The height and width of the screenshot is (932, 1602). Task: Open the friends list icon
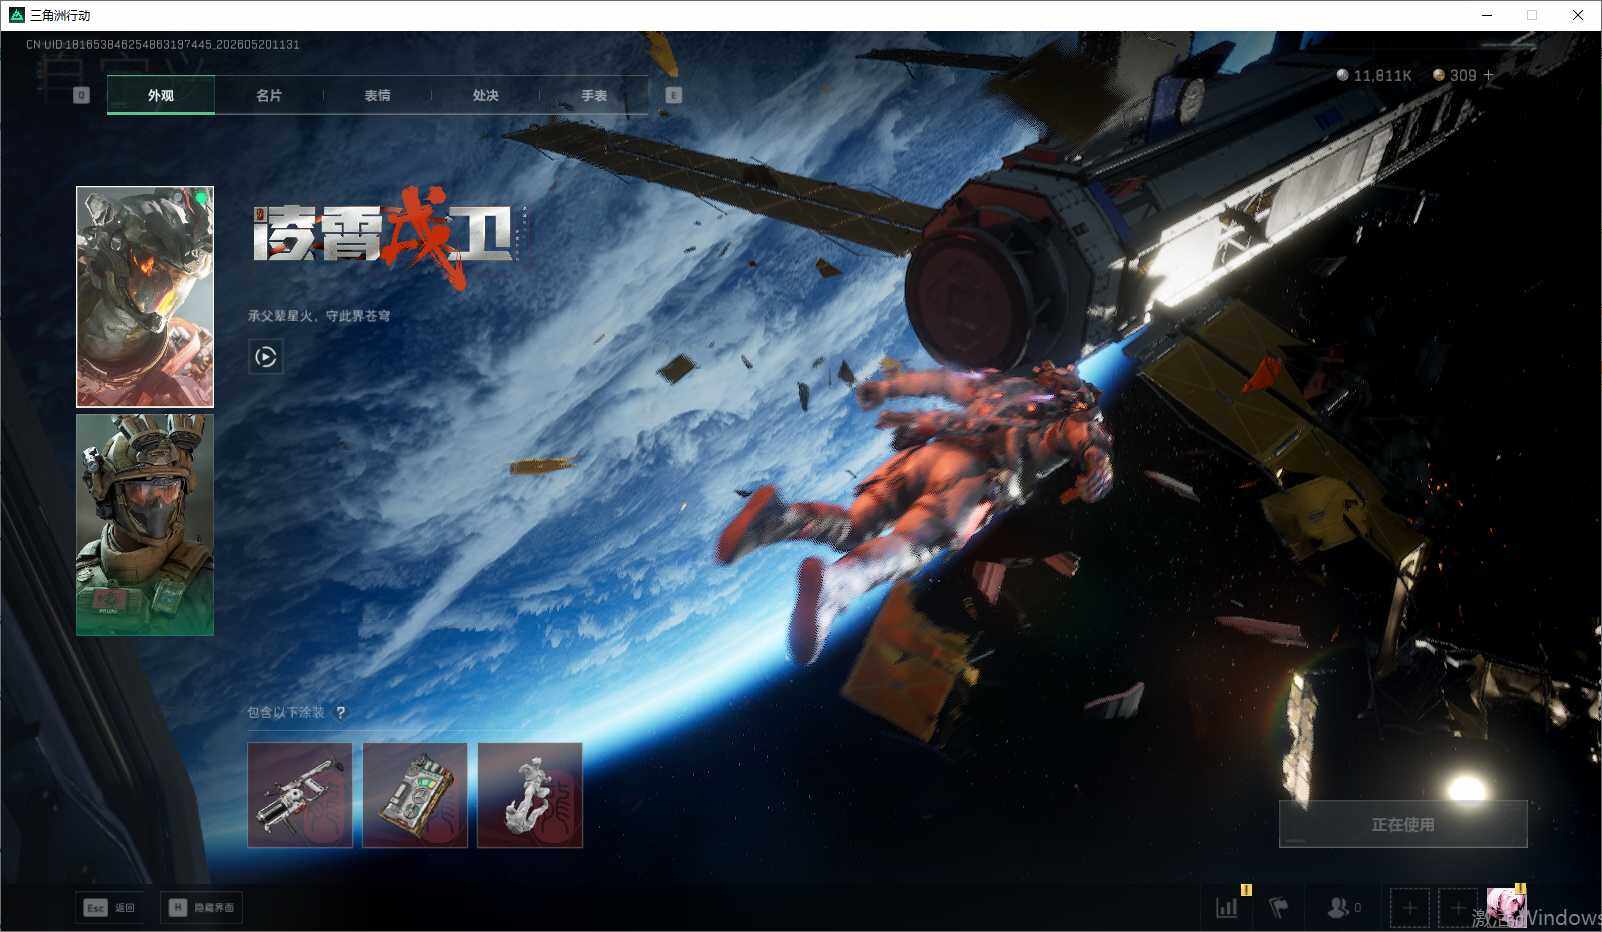point(1343,908)
